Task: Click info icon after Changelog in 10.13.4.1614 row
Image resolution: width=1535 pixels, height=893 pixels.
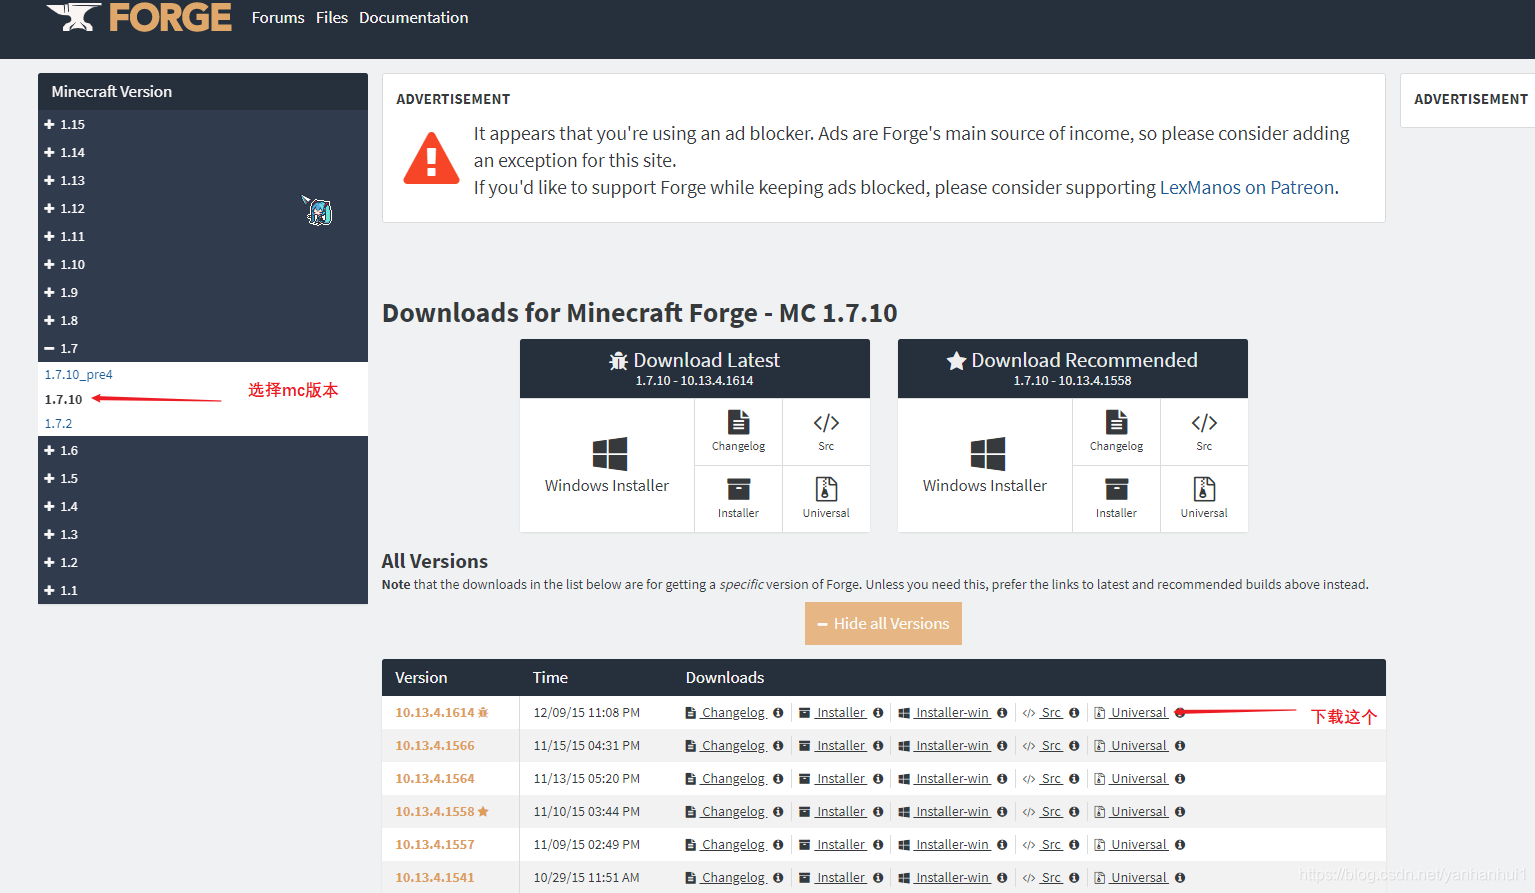Action: 778,713
